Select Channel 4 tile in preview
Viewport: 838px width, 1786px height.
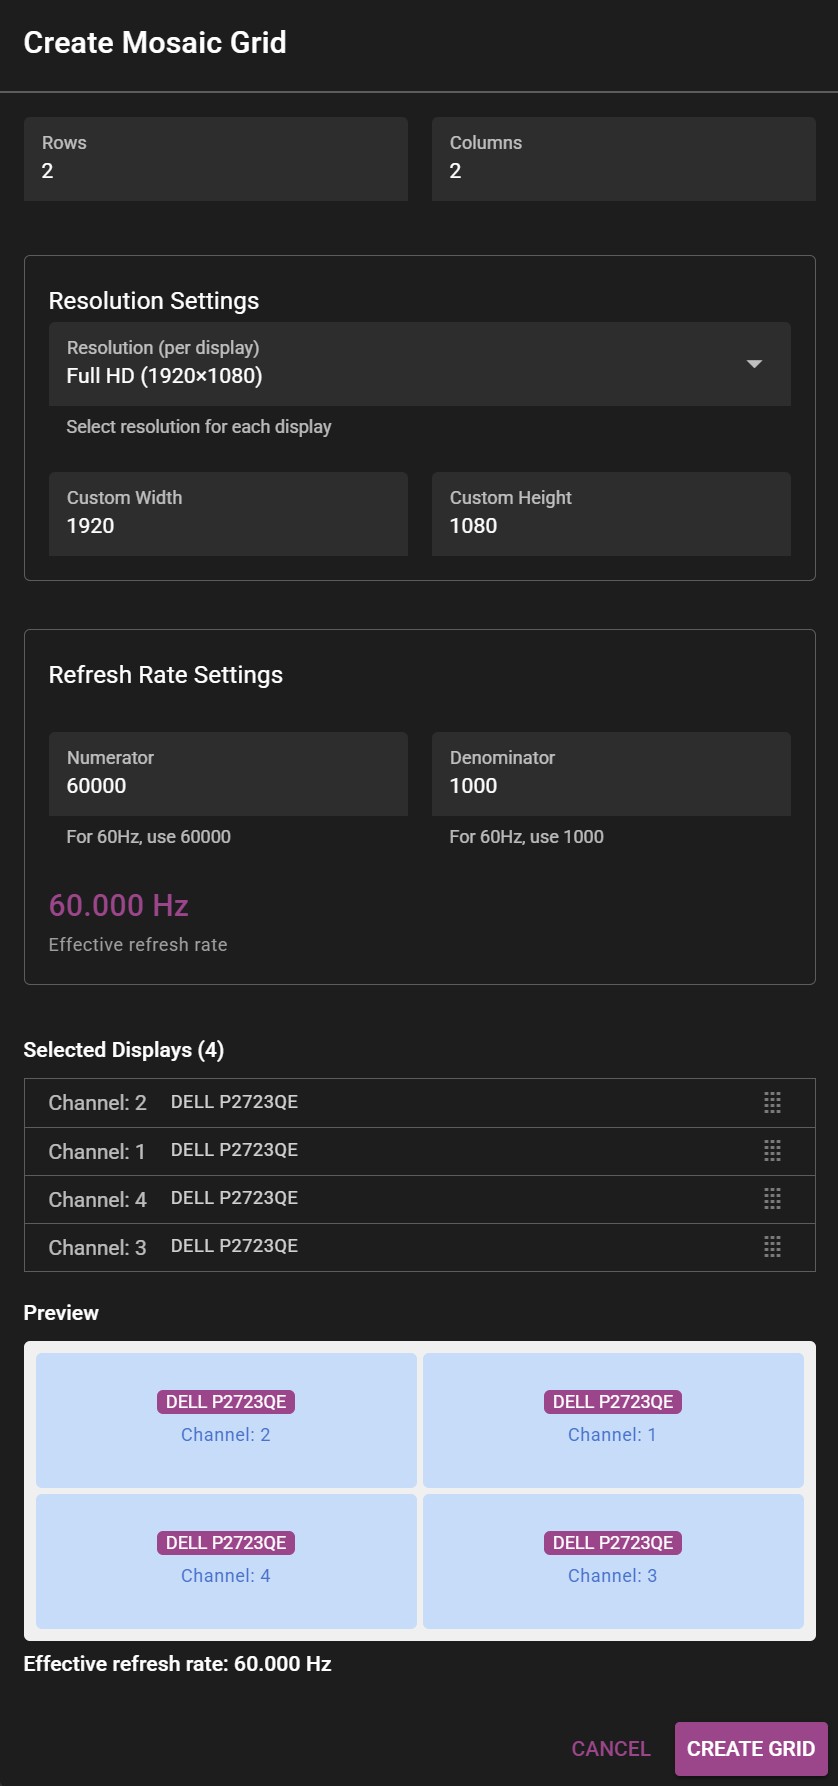pyautogui.click(x=226, y=1561)
